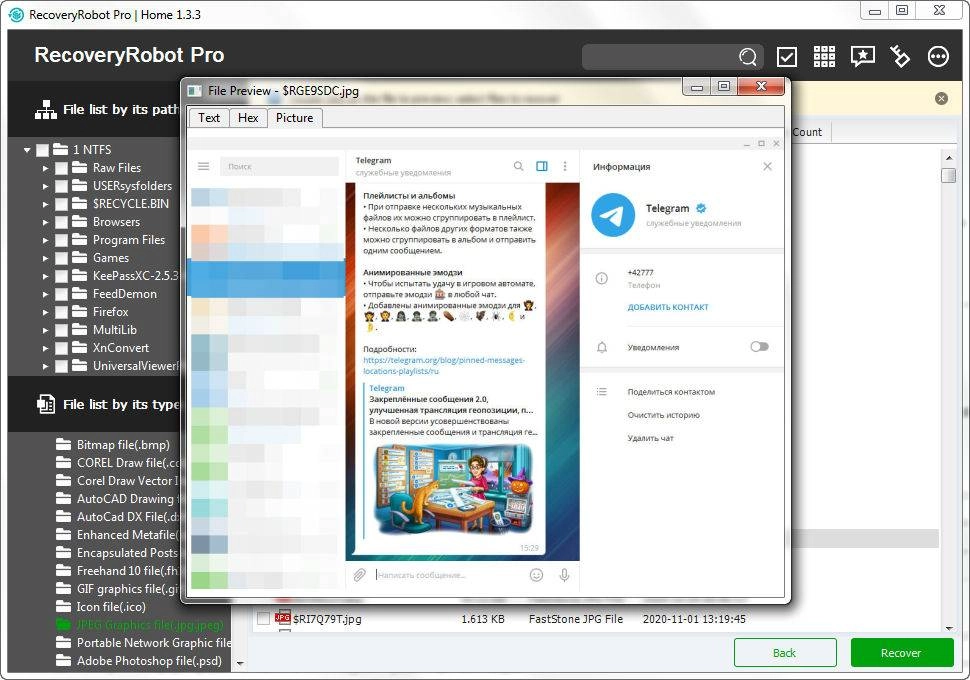Click the search magnifier icon in header
970x680 pixels.
pyautogui.click(x=747, y=57)
